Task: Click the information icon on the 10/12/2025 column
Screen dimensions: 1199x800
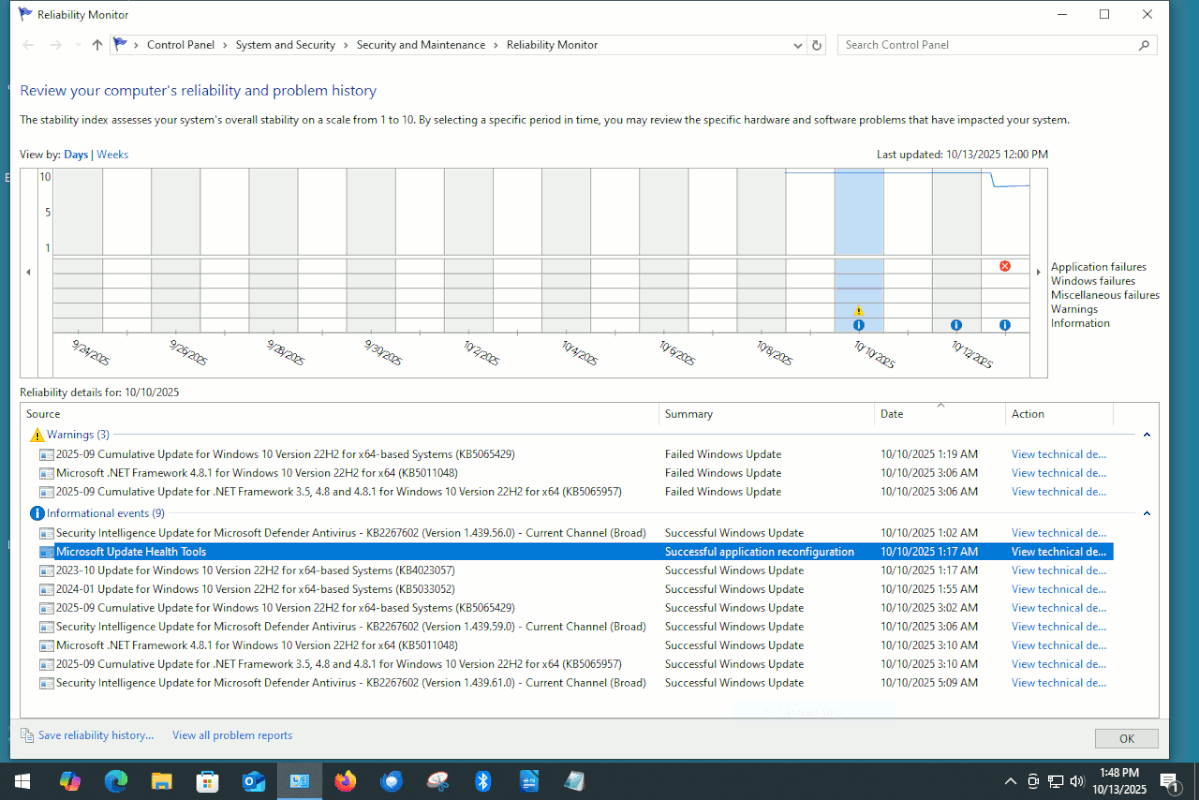Action: (956, 325)
